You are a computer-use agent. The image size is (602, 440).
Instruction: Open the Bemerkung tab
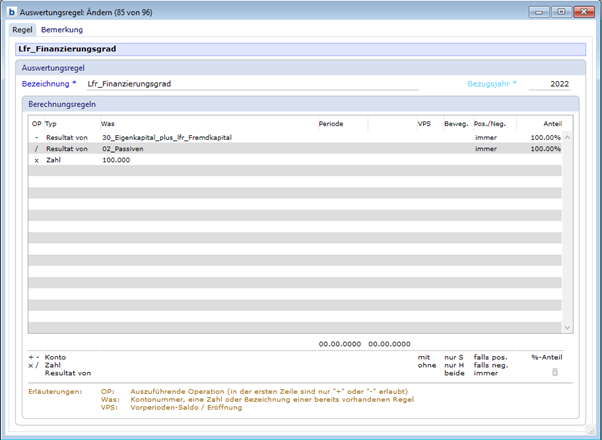coord(62,30)
